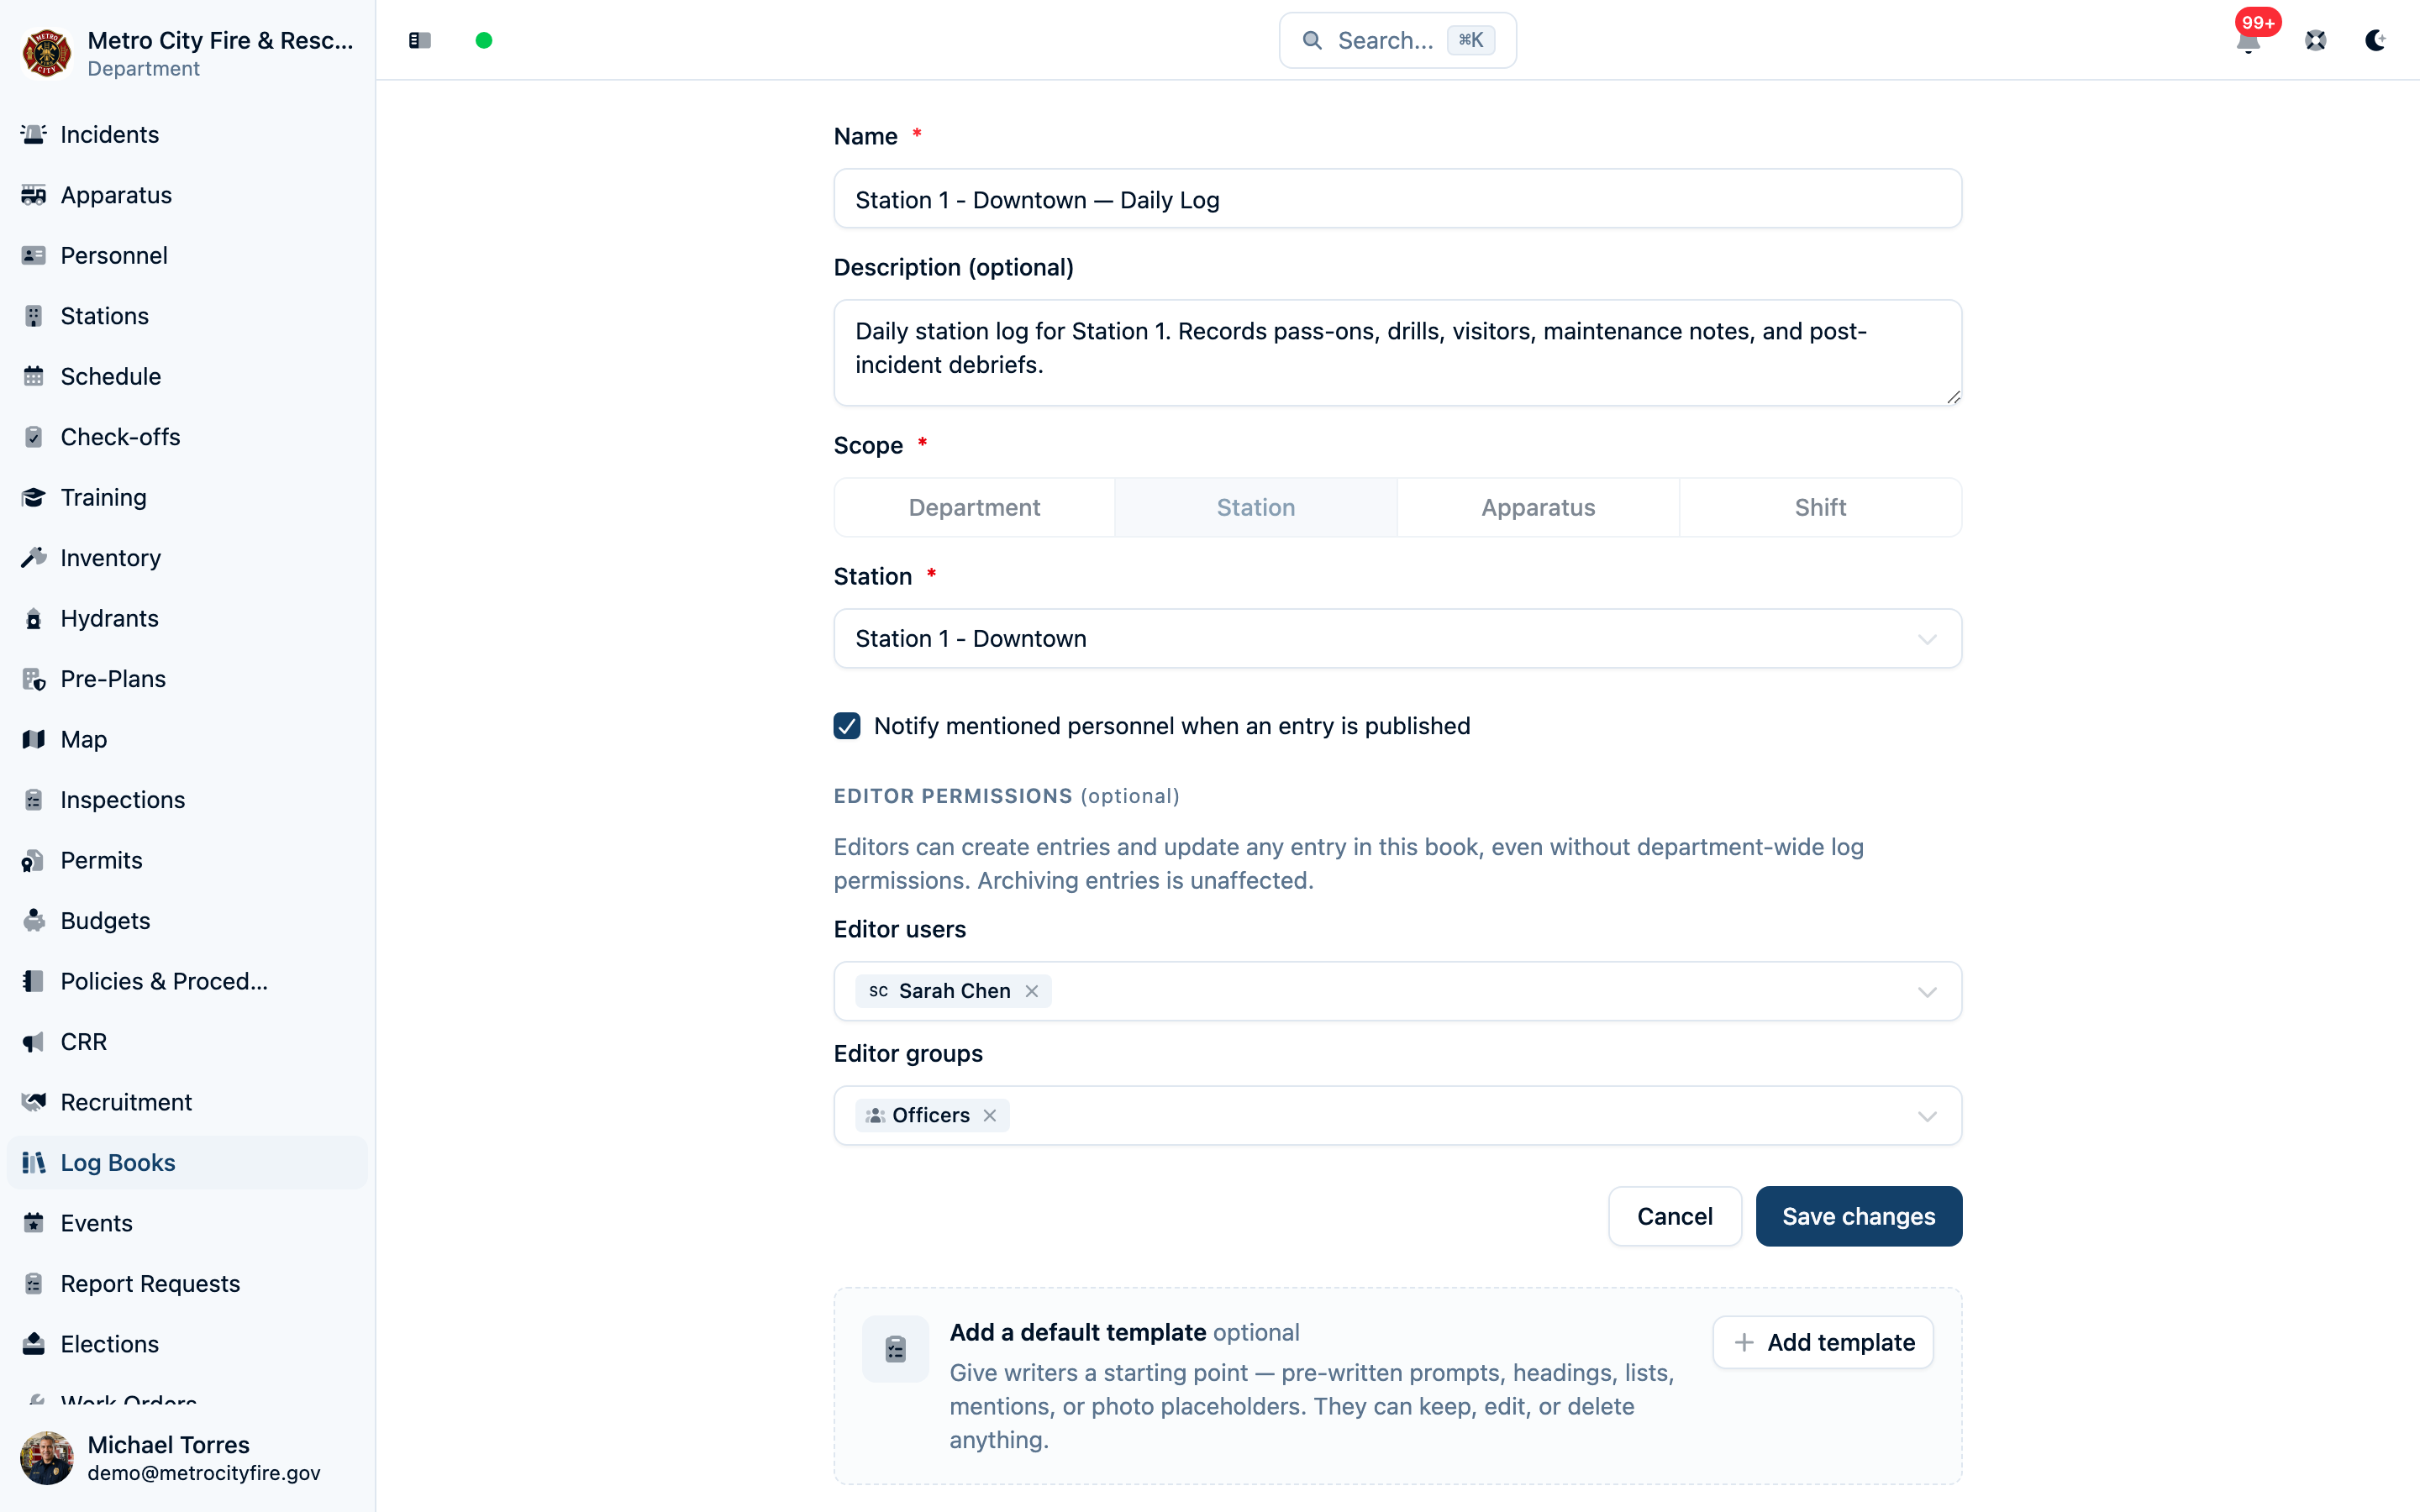Click the Policies & Procedures book icon

[x=34, y=981]
